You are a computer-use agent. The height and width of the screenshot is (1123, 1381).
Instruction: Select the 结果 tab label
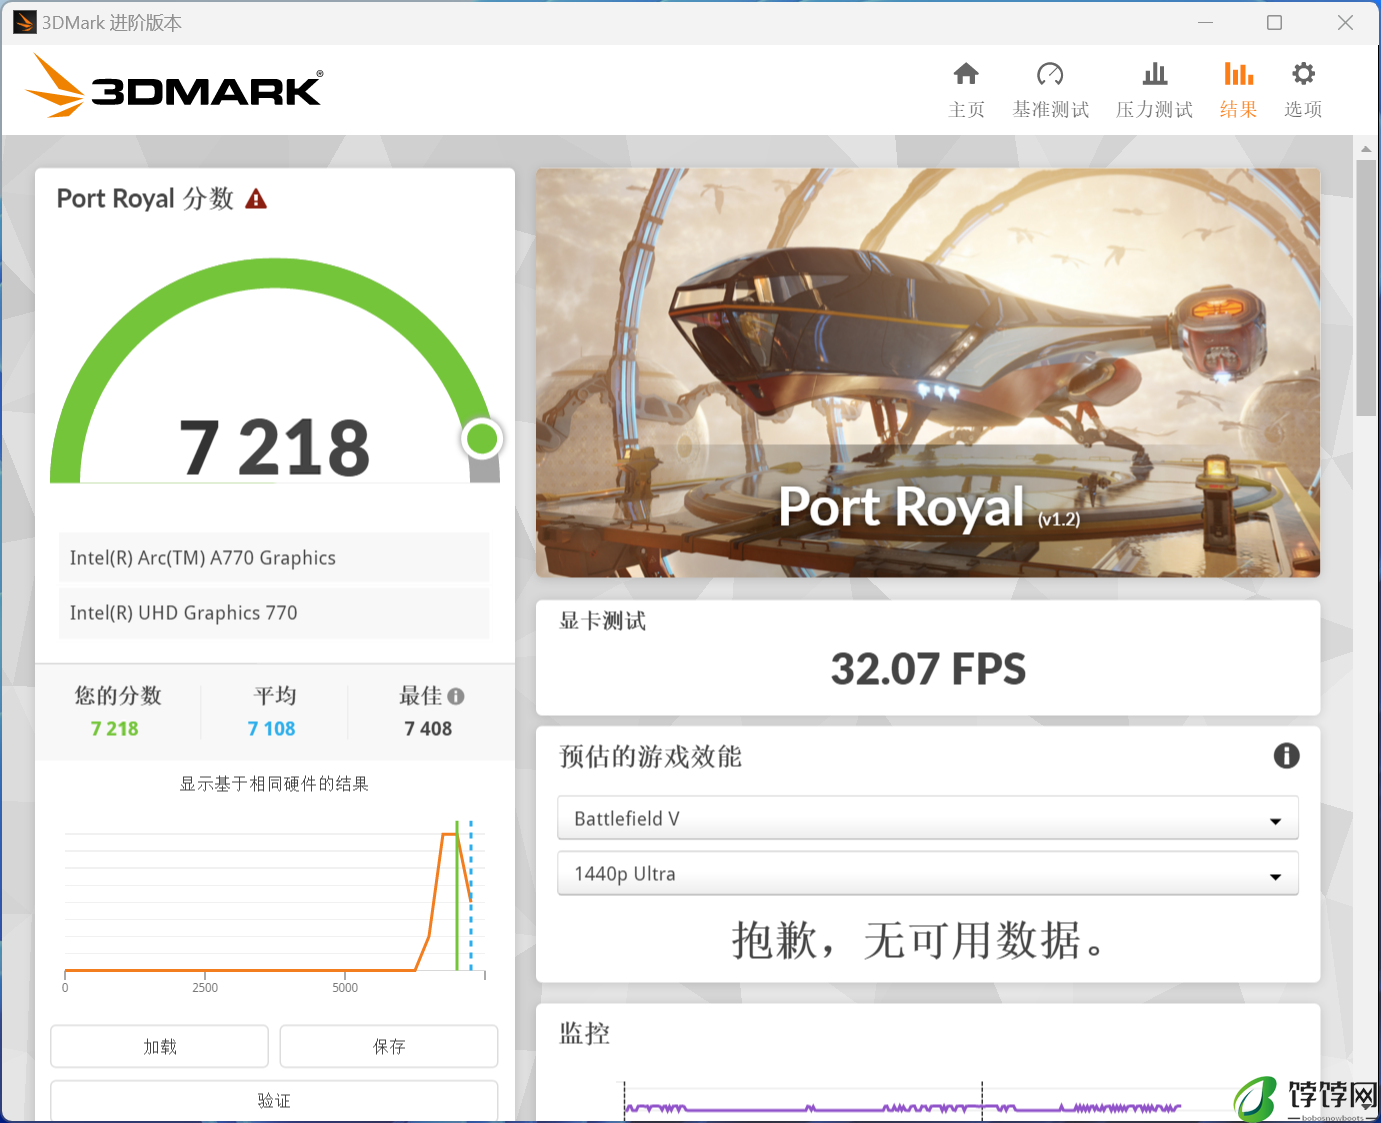tap(1238, 109)
